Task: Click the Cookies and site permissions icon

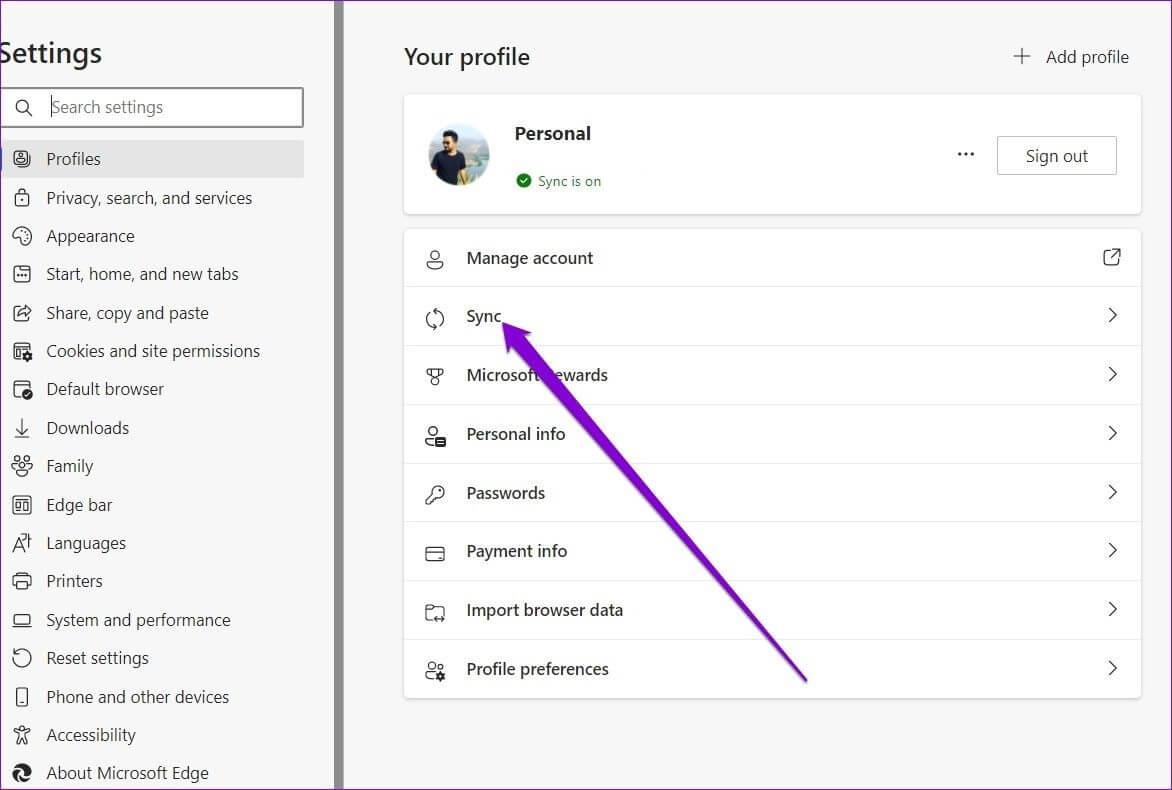Action: [22, 351]
